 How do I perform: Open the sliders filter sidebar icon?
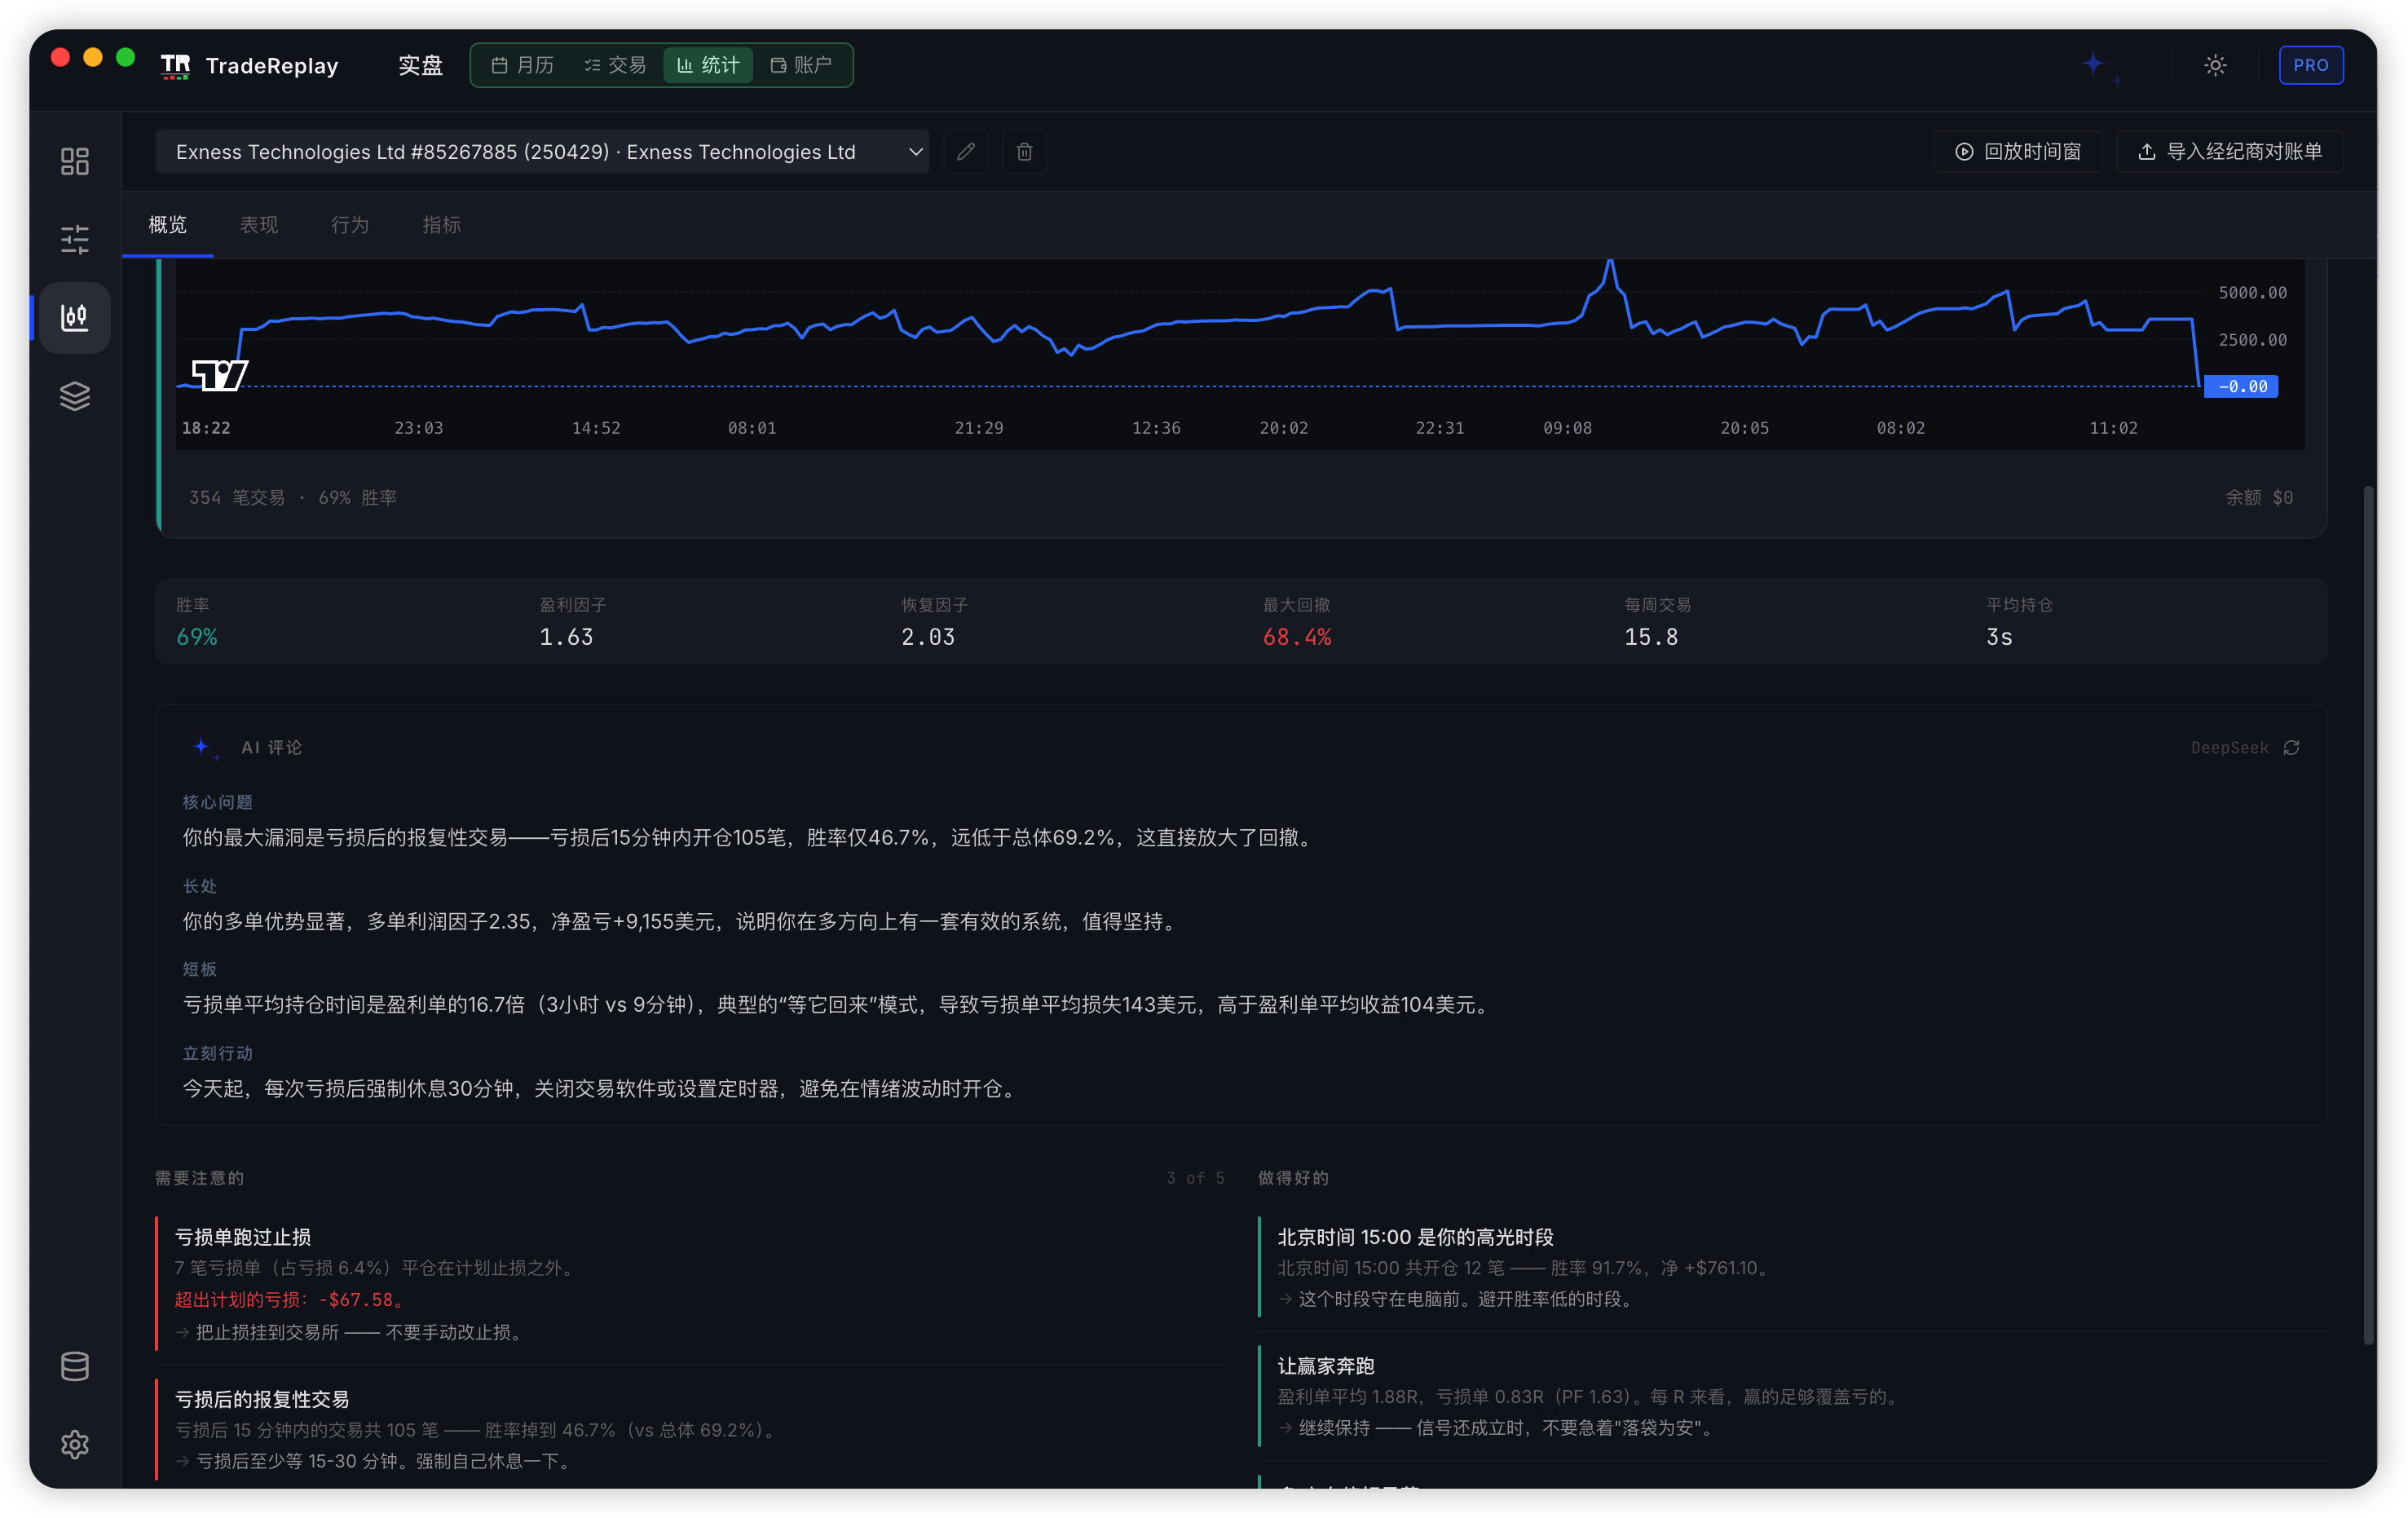pos(75,239)
